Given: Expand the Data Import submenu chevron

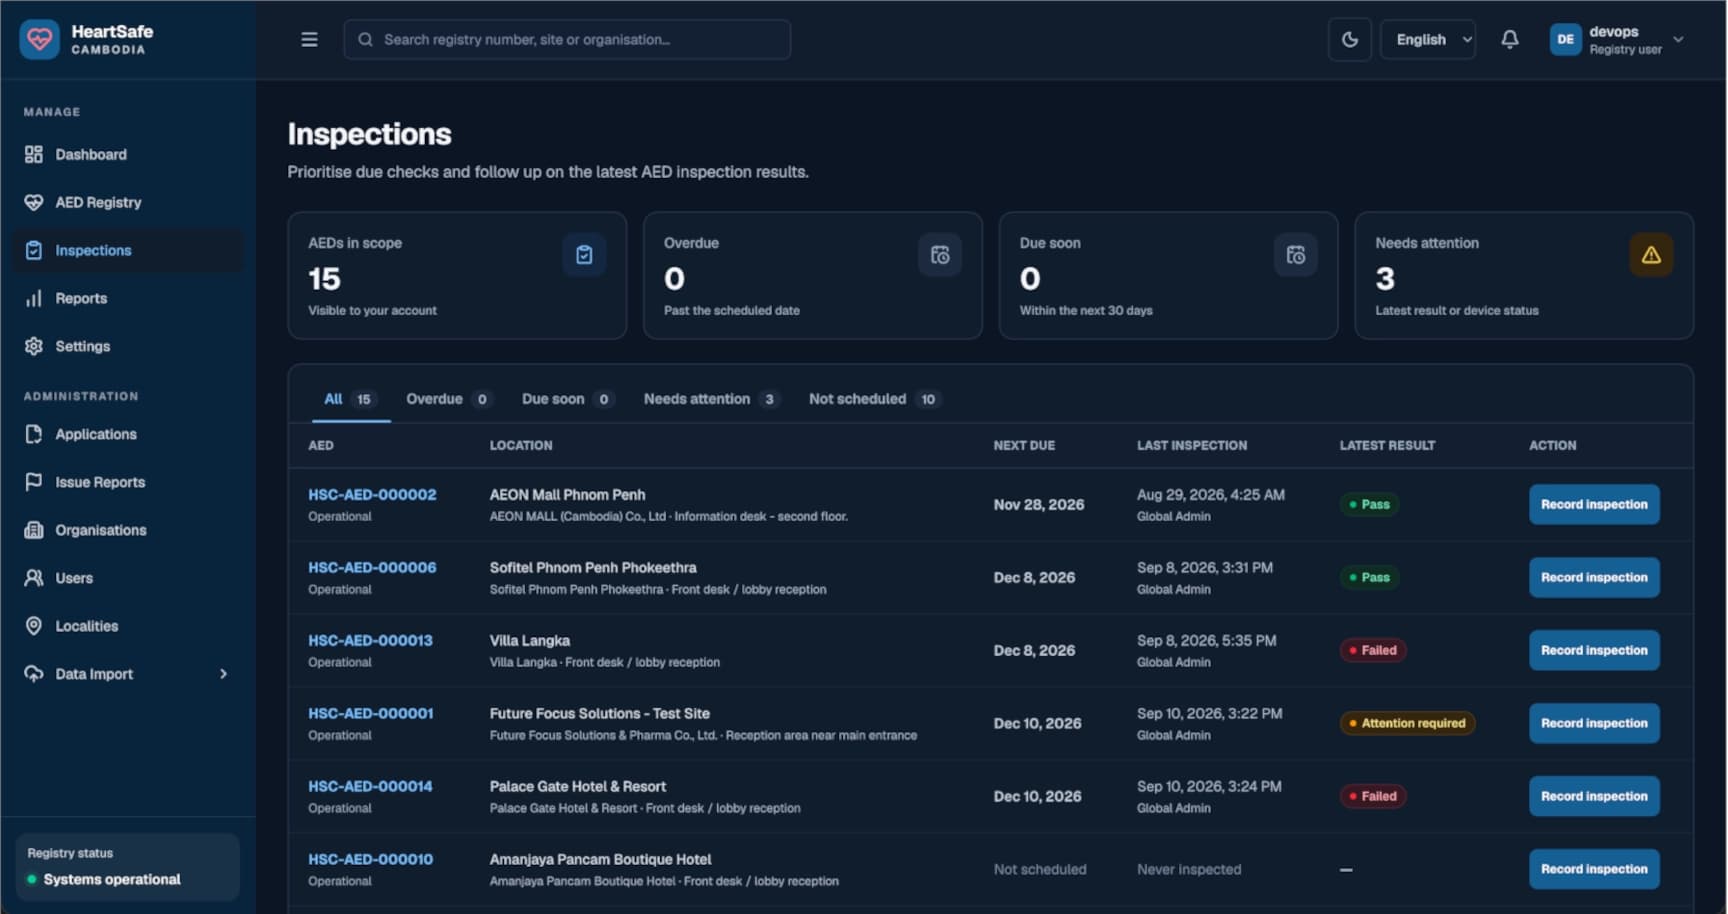Looking at the screenshot, I should click(223, 674).
